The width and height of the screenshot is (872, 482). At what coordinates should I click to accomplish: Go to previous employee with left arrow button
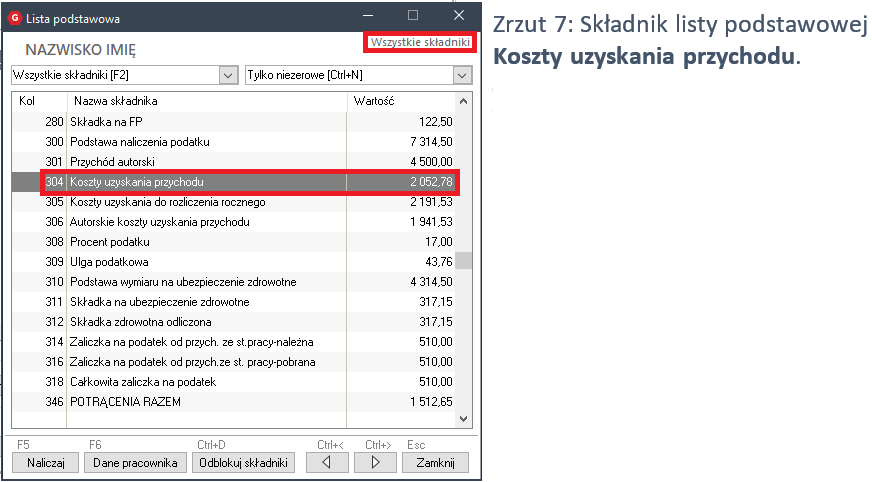point(327,463)
